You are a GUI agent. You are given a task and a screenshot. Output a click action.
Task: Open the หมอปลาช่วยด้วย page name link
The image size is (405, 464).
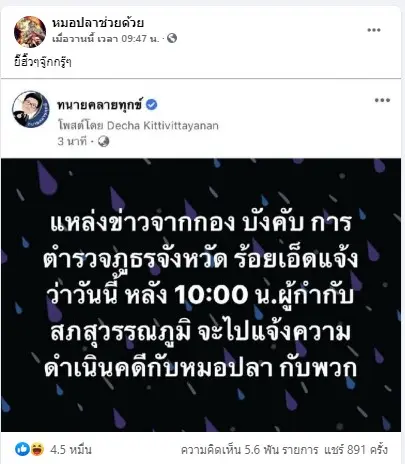[x=98, y=23]
